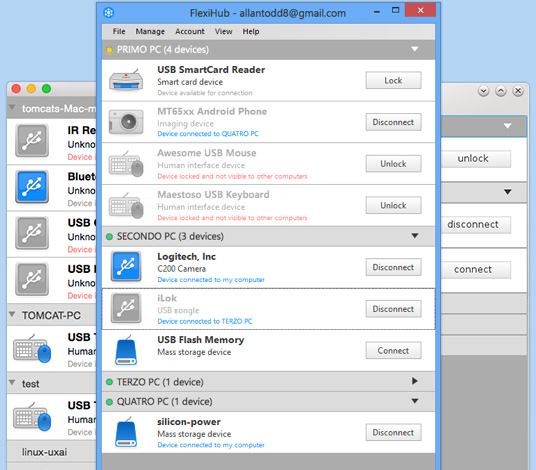Open the File menu
Viewport: 536px width, 470px height.
pyautogui.click(x=119, y=31)
